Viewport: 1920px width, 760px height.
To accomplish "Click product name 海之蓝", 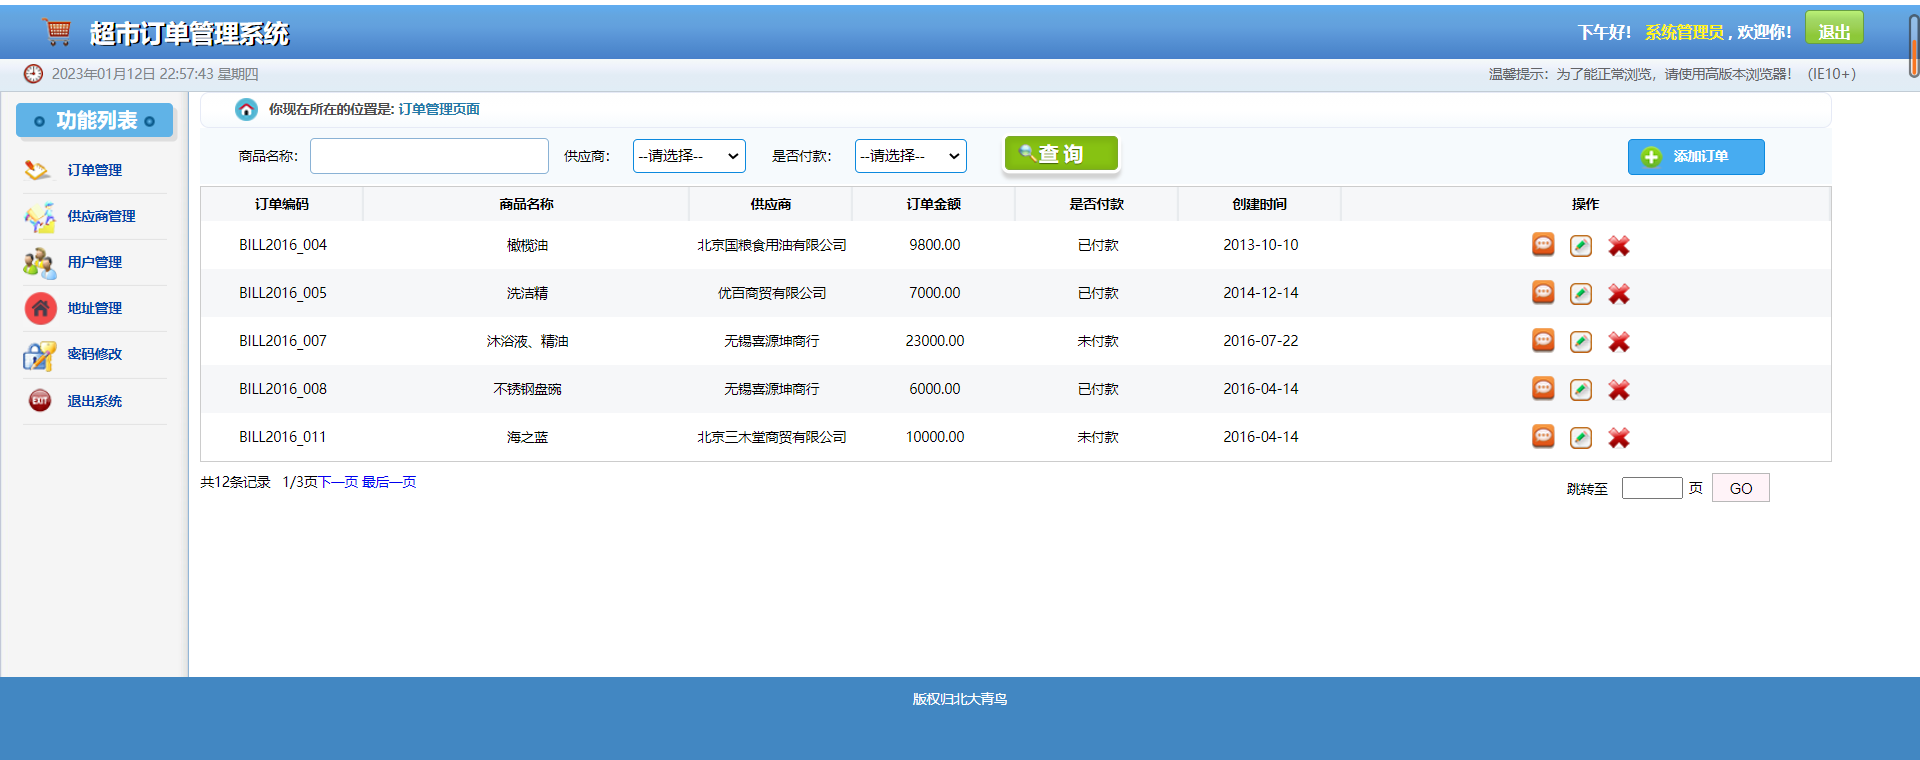I will 527,437.
